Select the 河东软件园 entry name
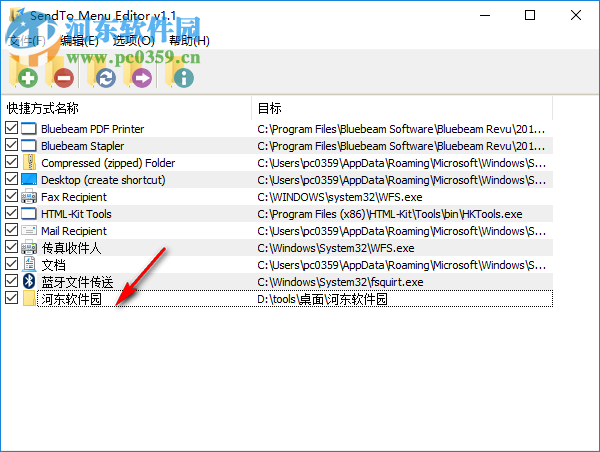 (x=71, y=299)
